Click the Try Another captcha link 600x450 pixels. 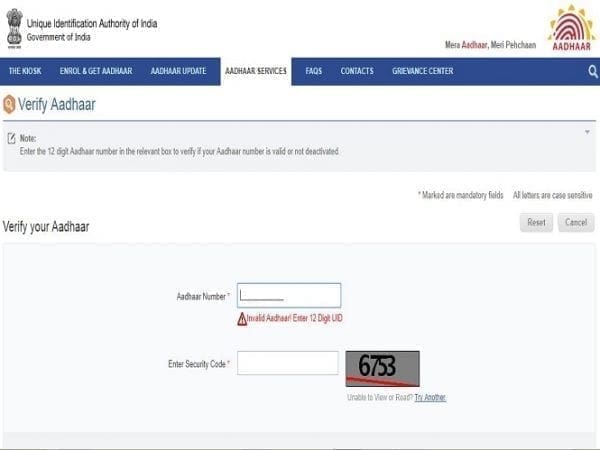coord(430,398)
